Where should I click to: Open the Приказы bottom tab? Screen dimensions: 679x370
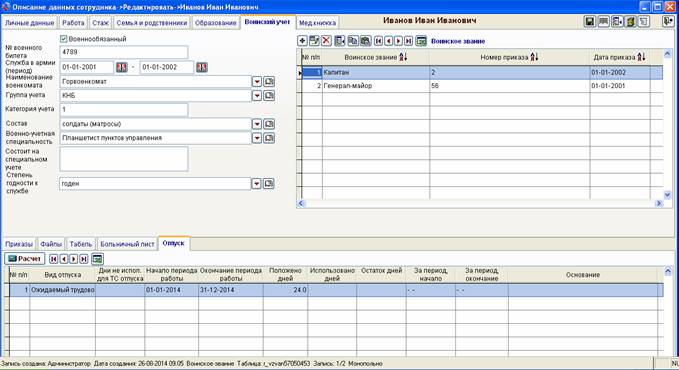pyautogui.click(x=19, y=244)
